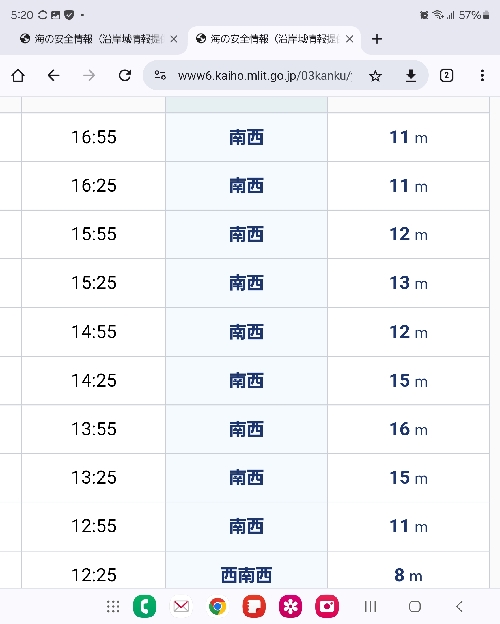Open Chrome three-dot menu
The width and height of the screenshot is (500, 624).
[482, 75]
